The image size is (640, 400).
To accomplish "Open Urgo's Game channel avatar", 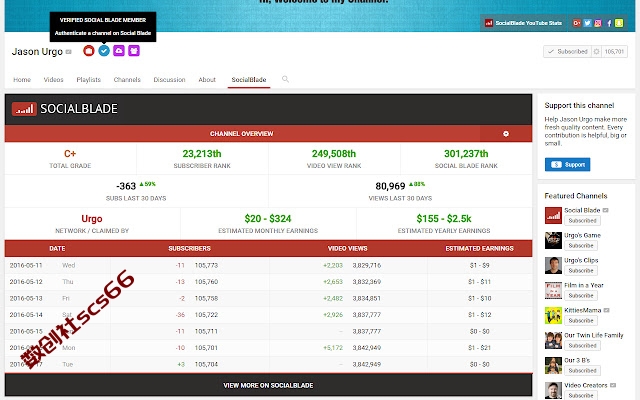I will tap(553, 240).
